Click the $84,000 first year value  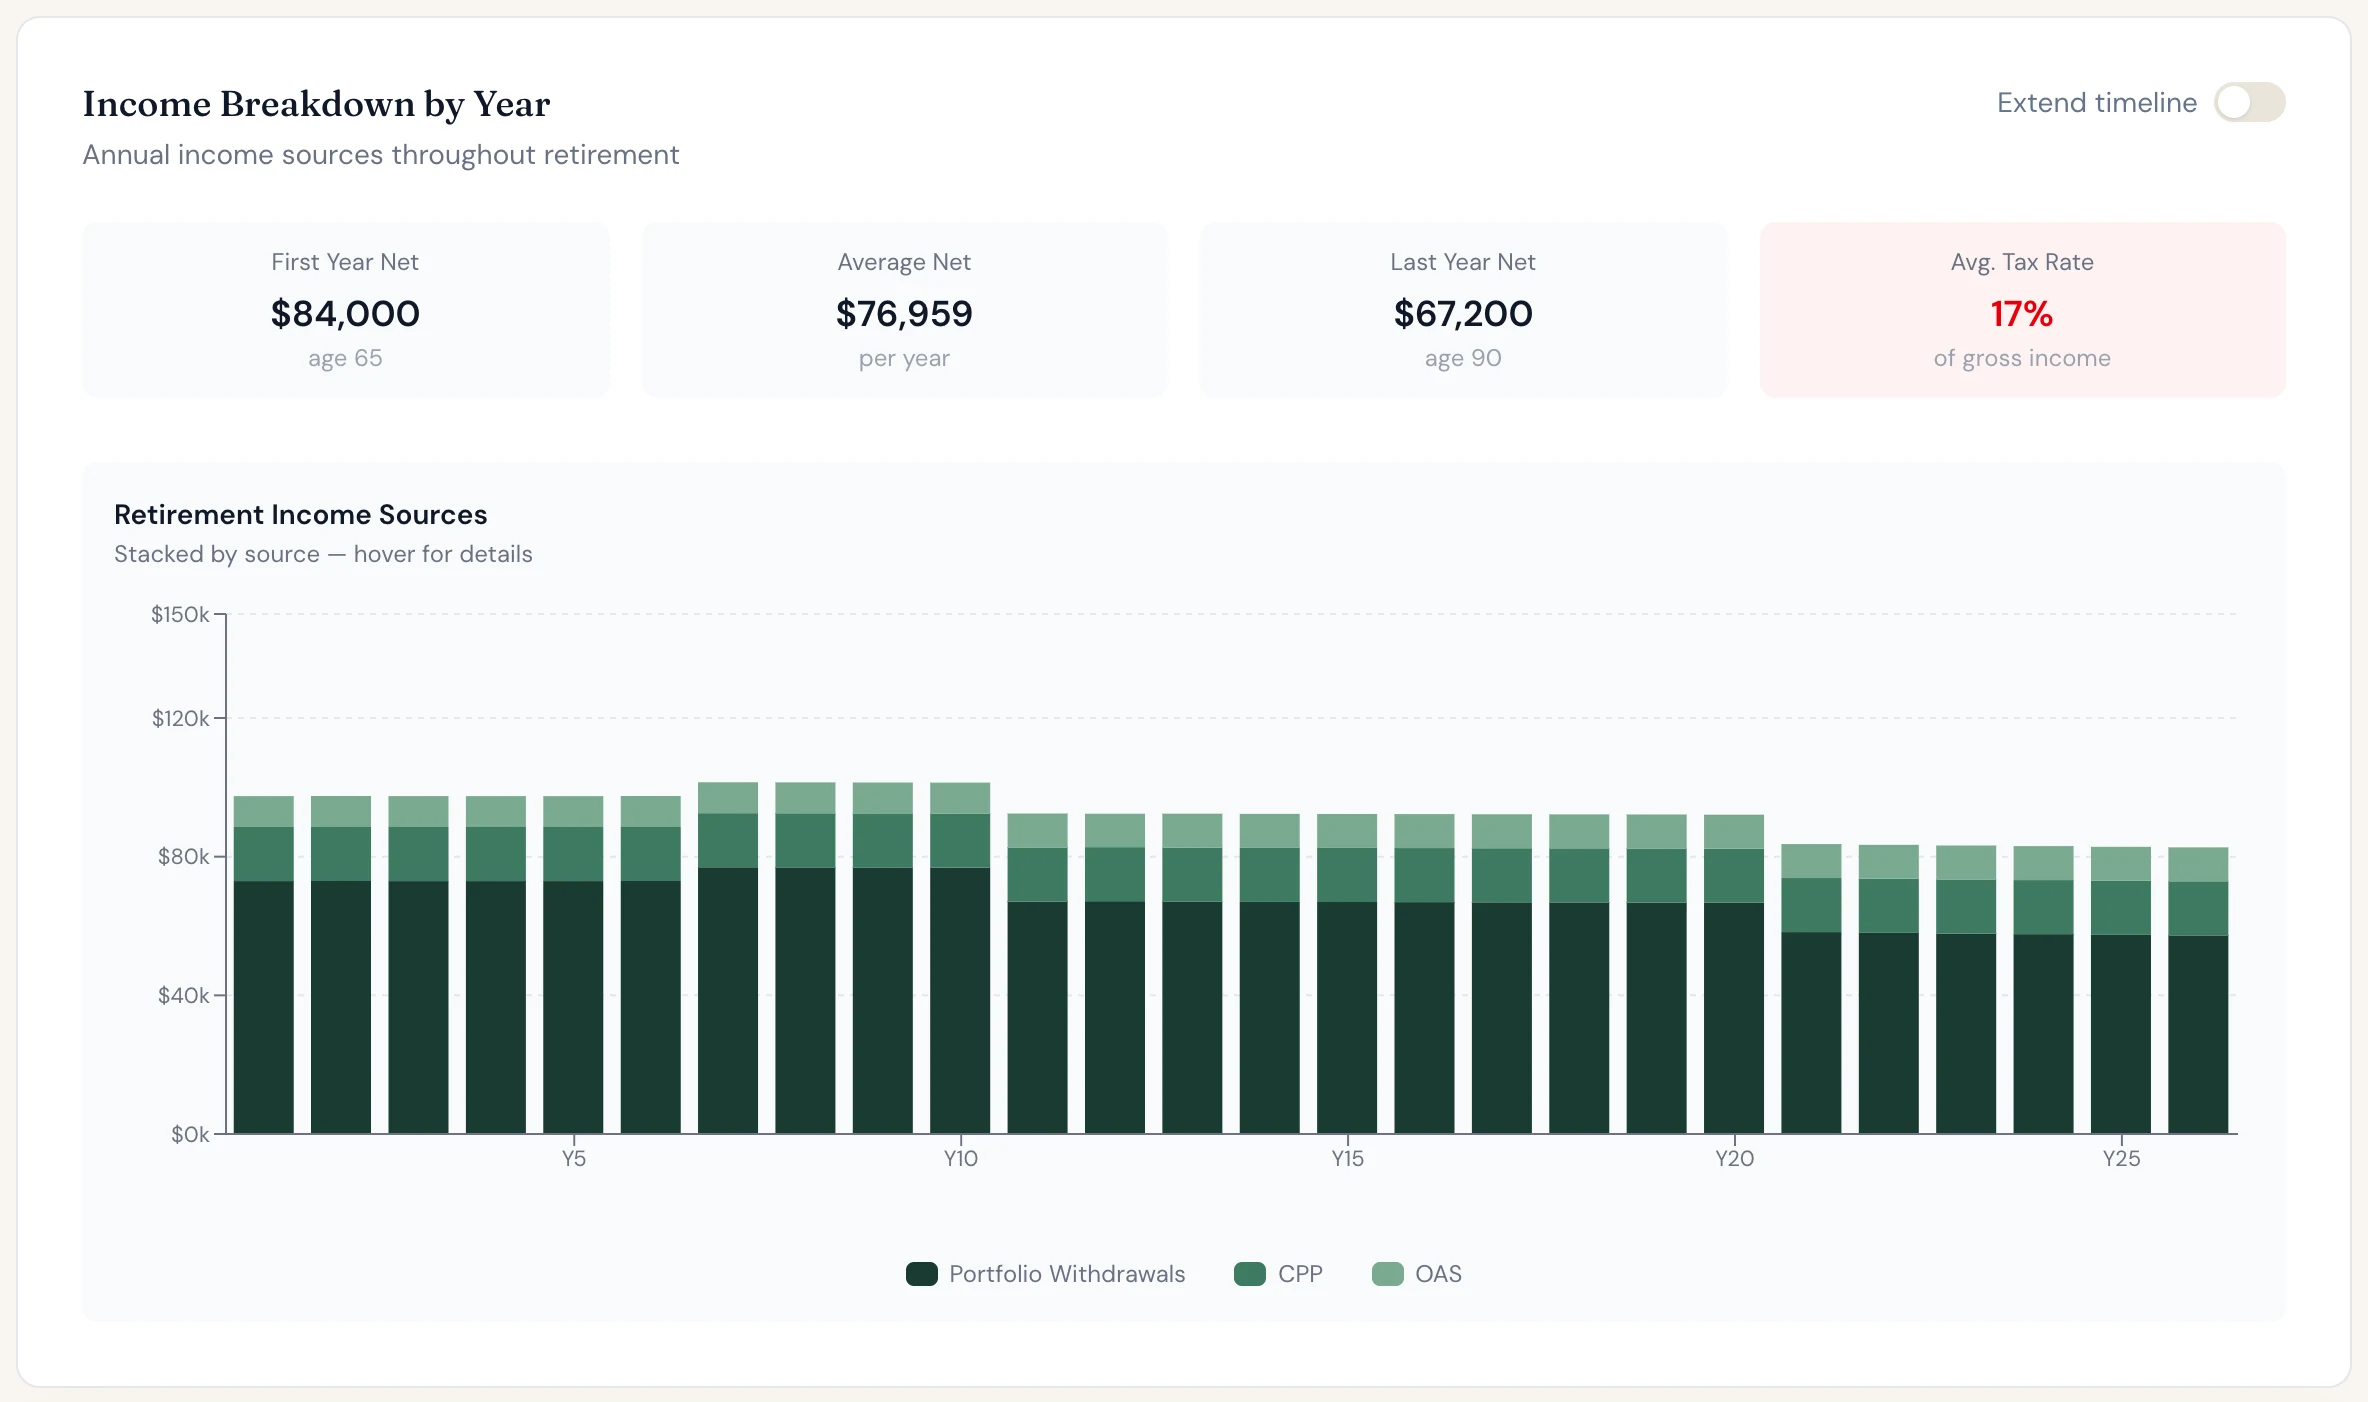[345, 313]
